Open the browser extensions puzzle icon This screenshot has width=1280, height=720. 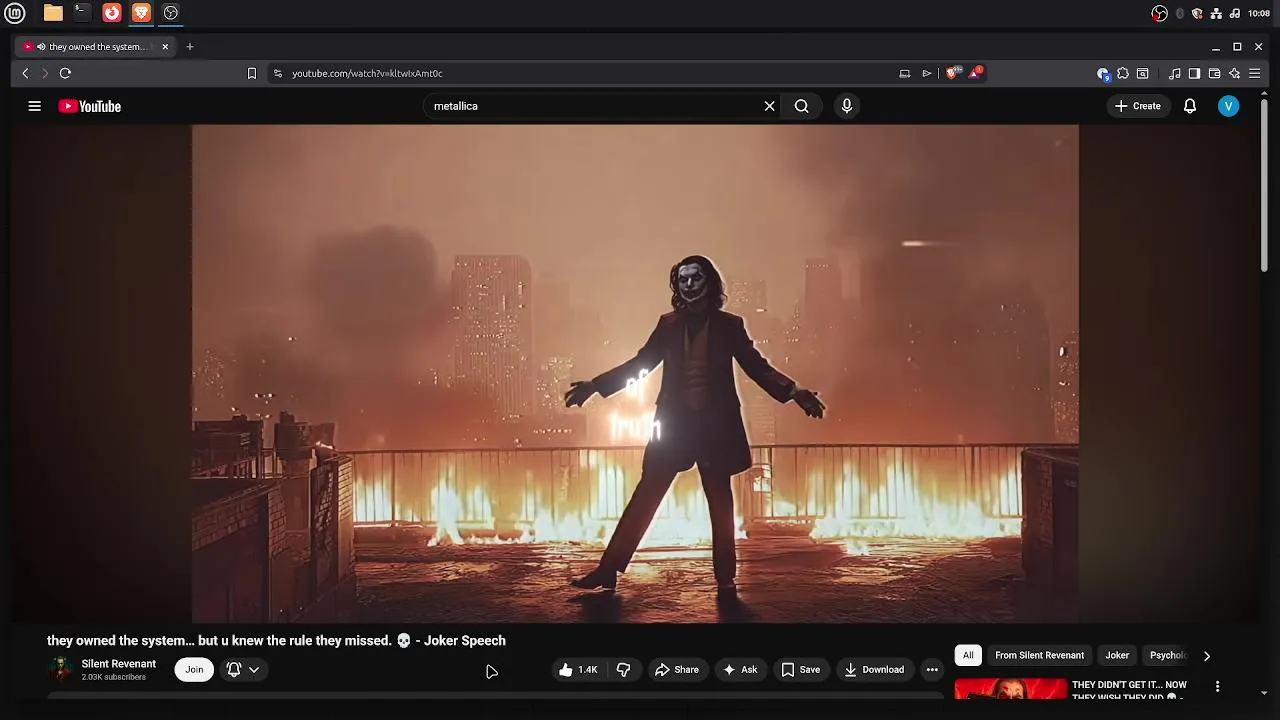(x=1123, y=73)
